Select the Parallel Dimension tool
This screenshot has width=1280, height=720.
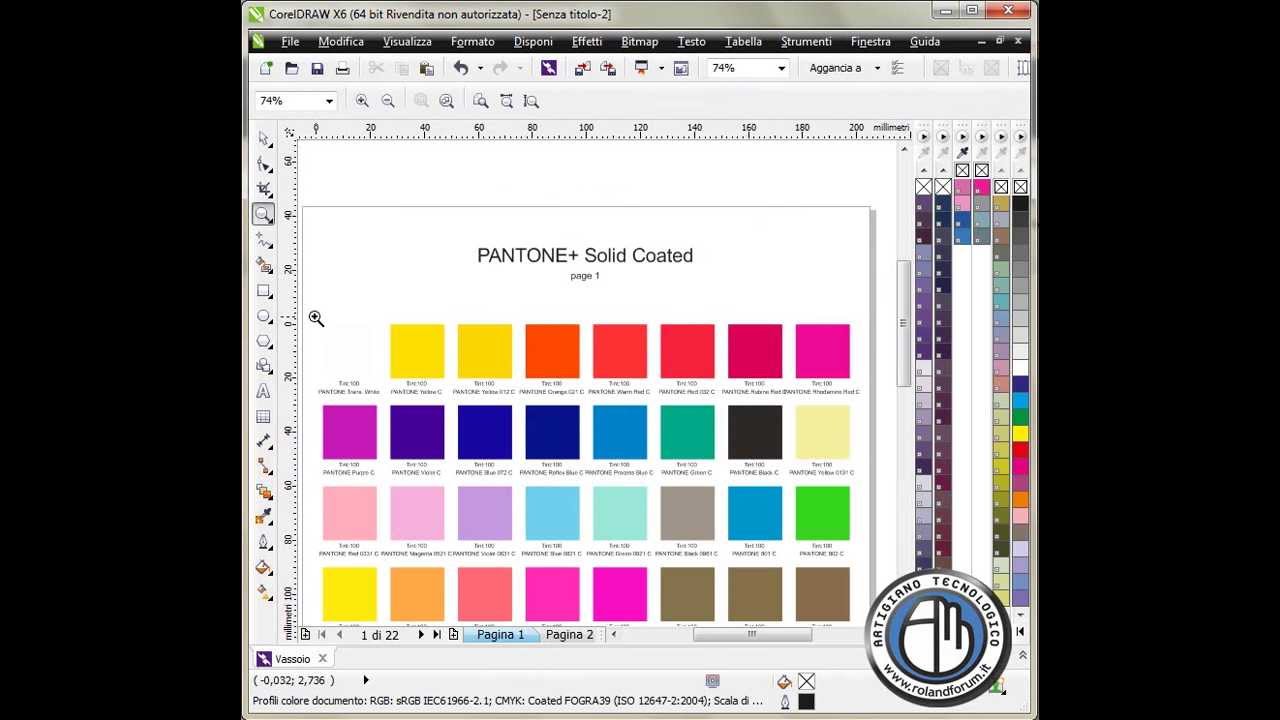pyautogui.click(x=264, y=441)
